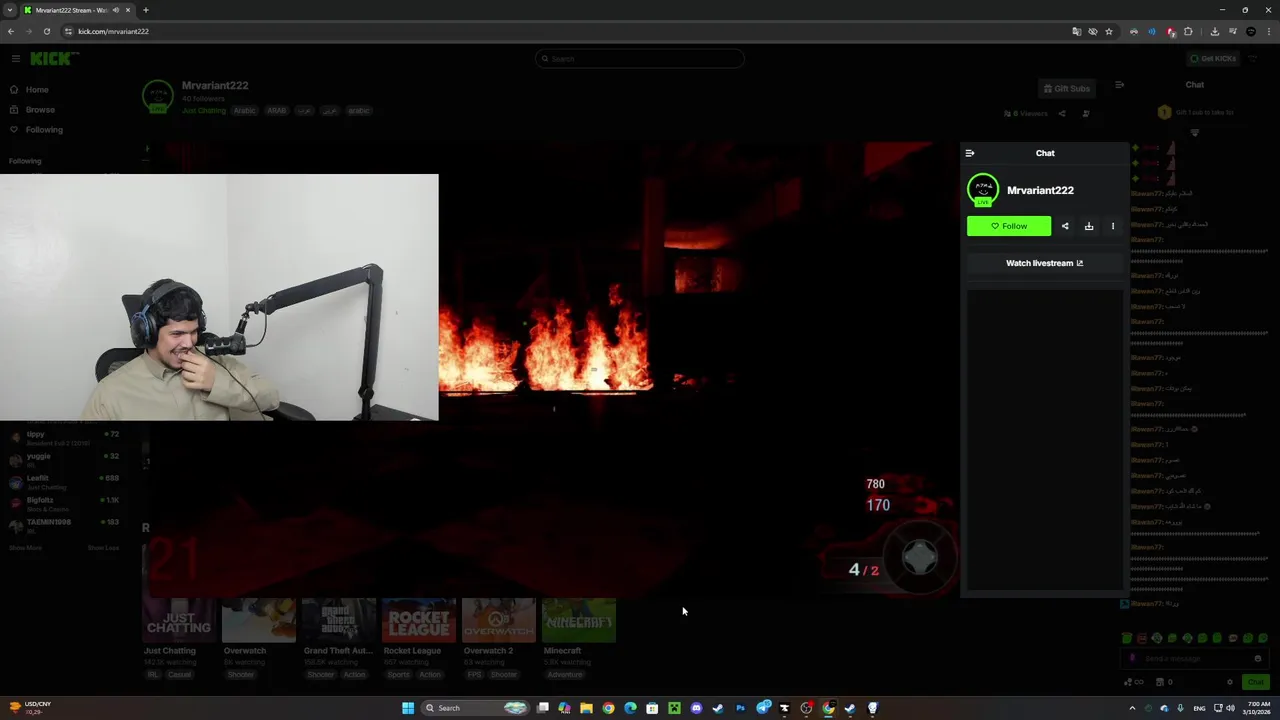Open the Windows Start menu
This screenshot has width=1280, height=720.
tap(408, 708)
